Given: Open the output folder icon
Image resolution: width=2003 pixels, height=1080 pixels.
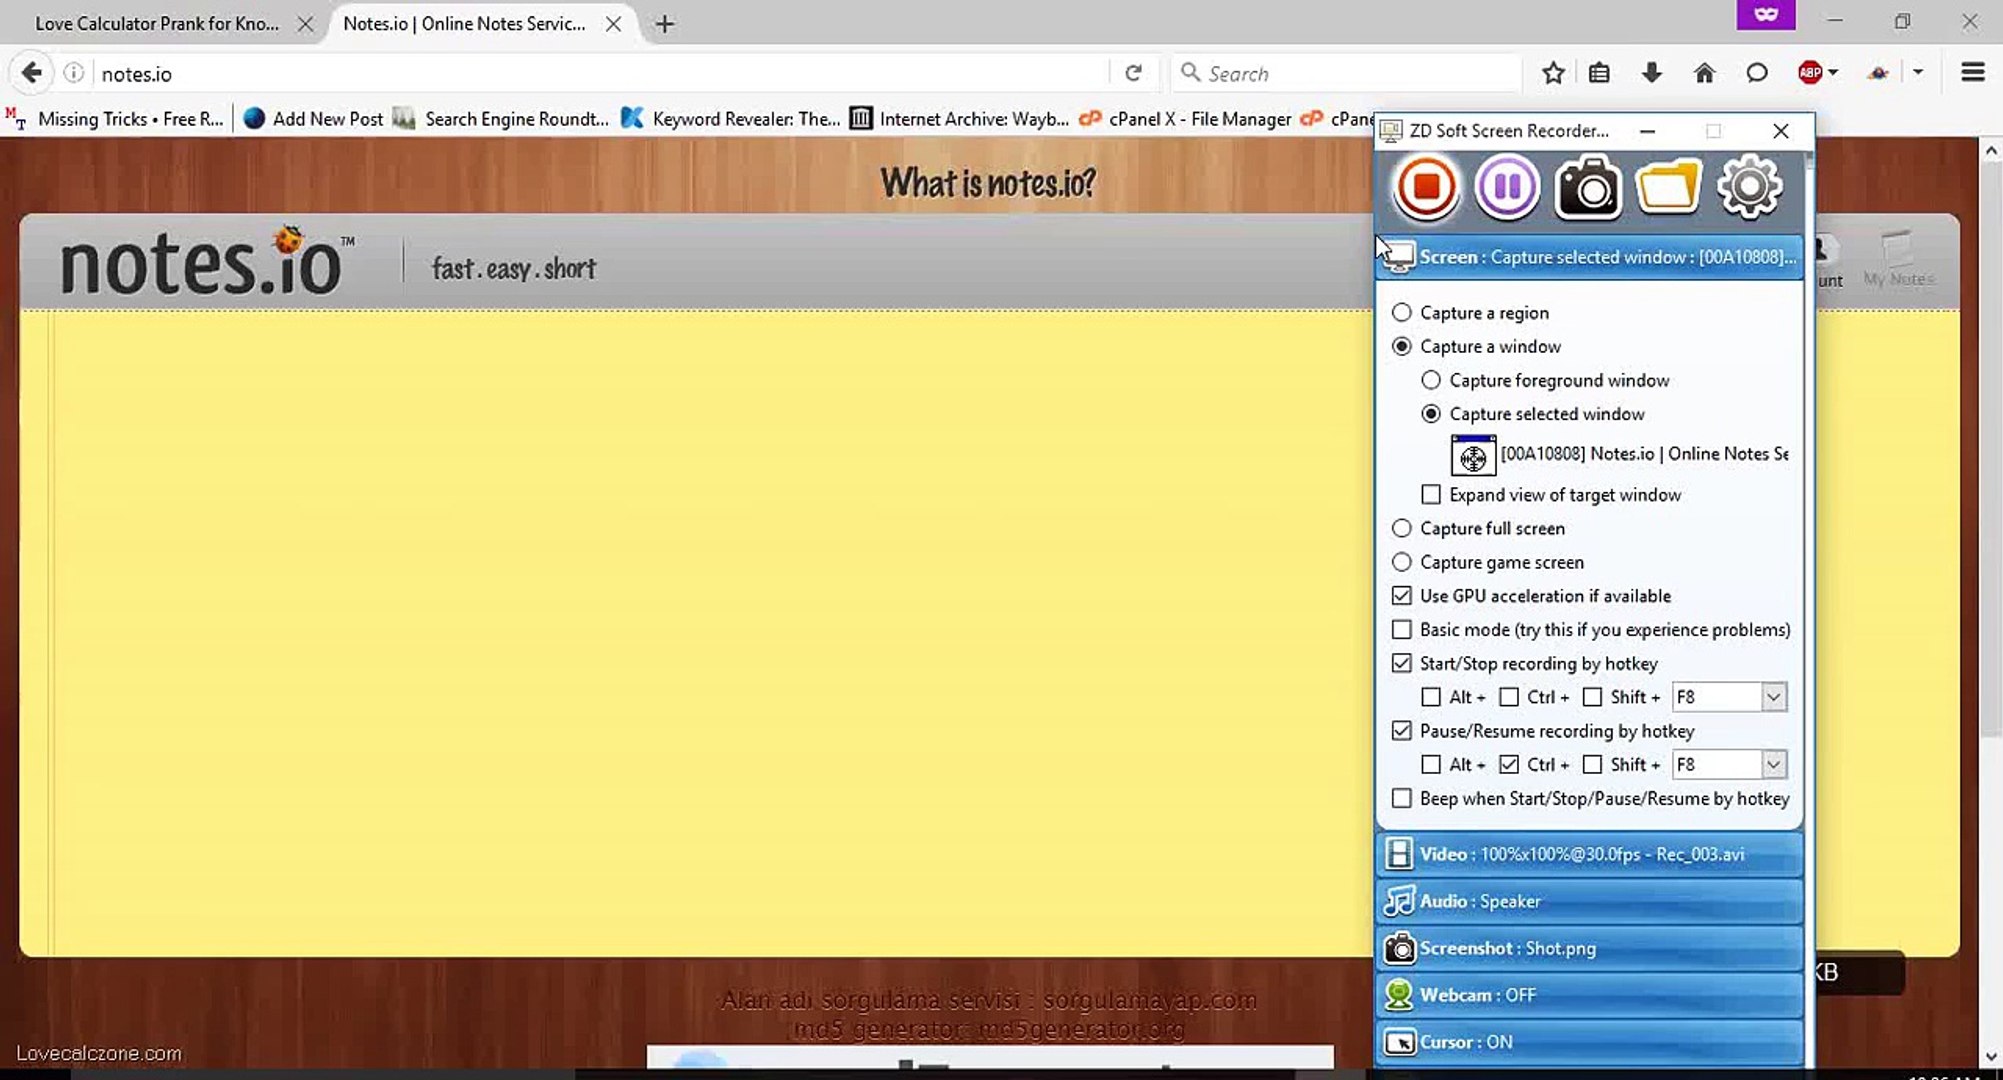Looking at the screenshot, I should [1668, 187].
